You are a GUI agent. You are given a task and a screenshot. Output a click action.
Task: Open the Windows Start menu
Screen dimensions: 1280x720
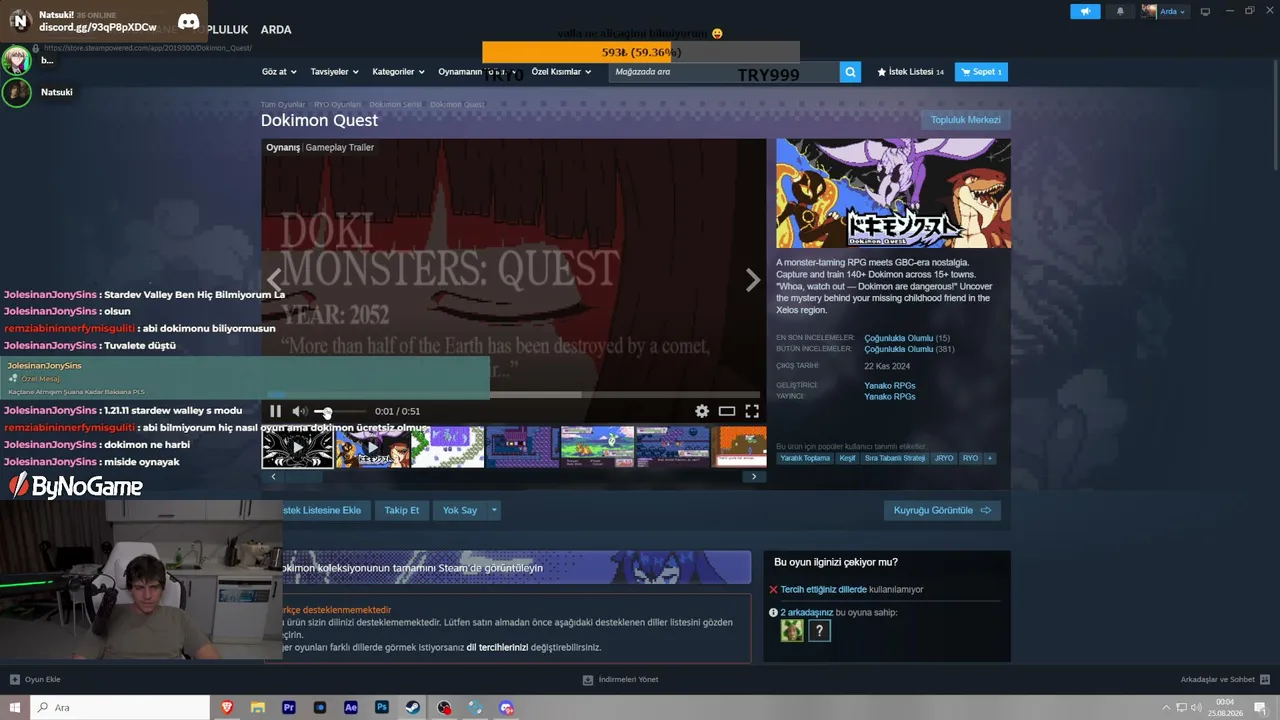(15, 707)
